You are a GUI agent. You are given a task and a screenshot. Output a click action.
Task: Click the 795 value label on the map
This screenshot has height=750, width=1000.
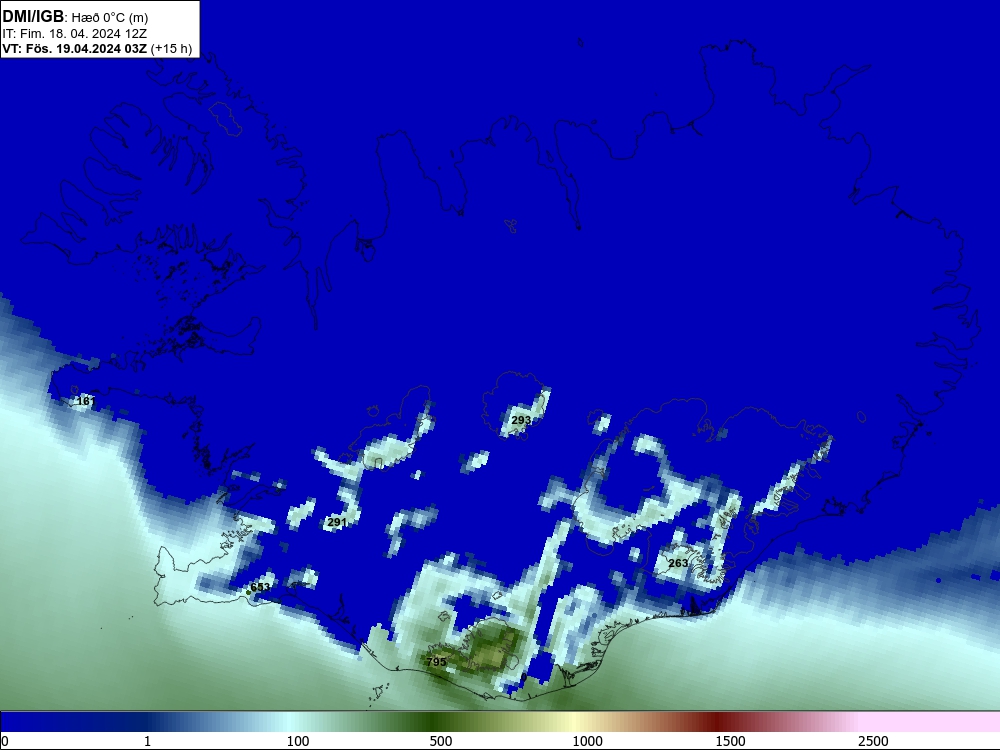point(436,662)
